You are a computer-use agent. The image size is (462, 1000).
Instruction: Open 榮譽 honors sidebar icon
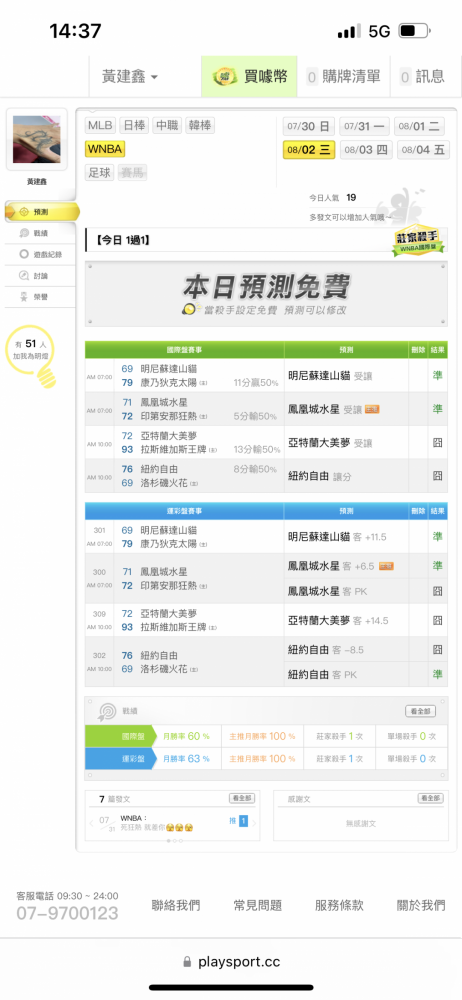point(24,297)
